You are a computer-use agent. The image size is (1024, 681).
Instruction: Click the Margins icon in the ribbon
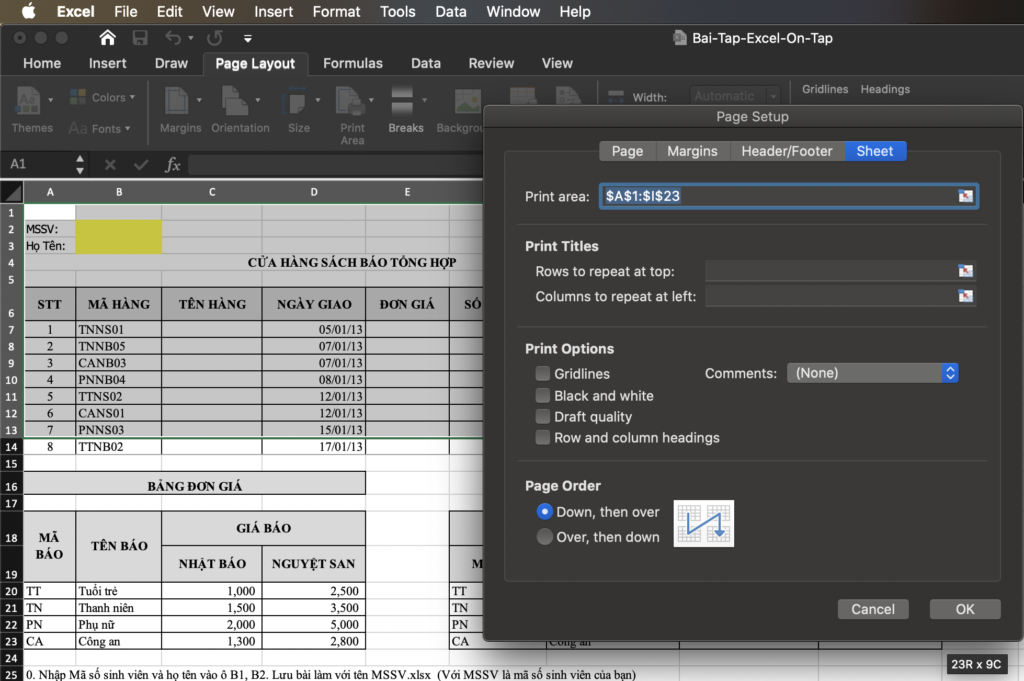tap(176, 101)
